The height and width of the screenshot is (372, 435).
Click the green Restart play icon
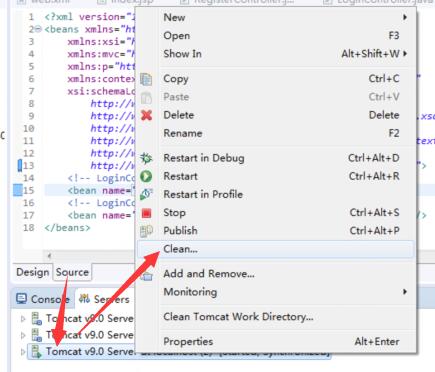[146, 176]
